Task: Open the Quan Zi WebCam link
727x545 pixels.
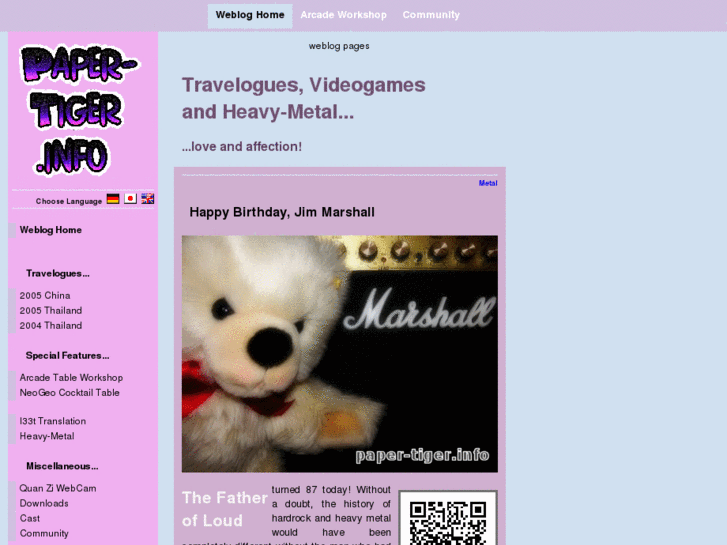Action: click(57, 488)
